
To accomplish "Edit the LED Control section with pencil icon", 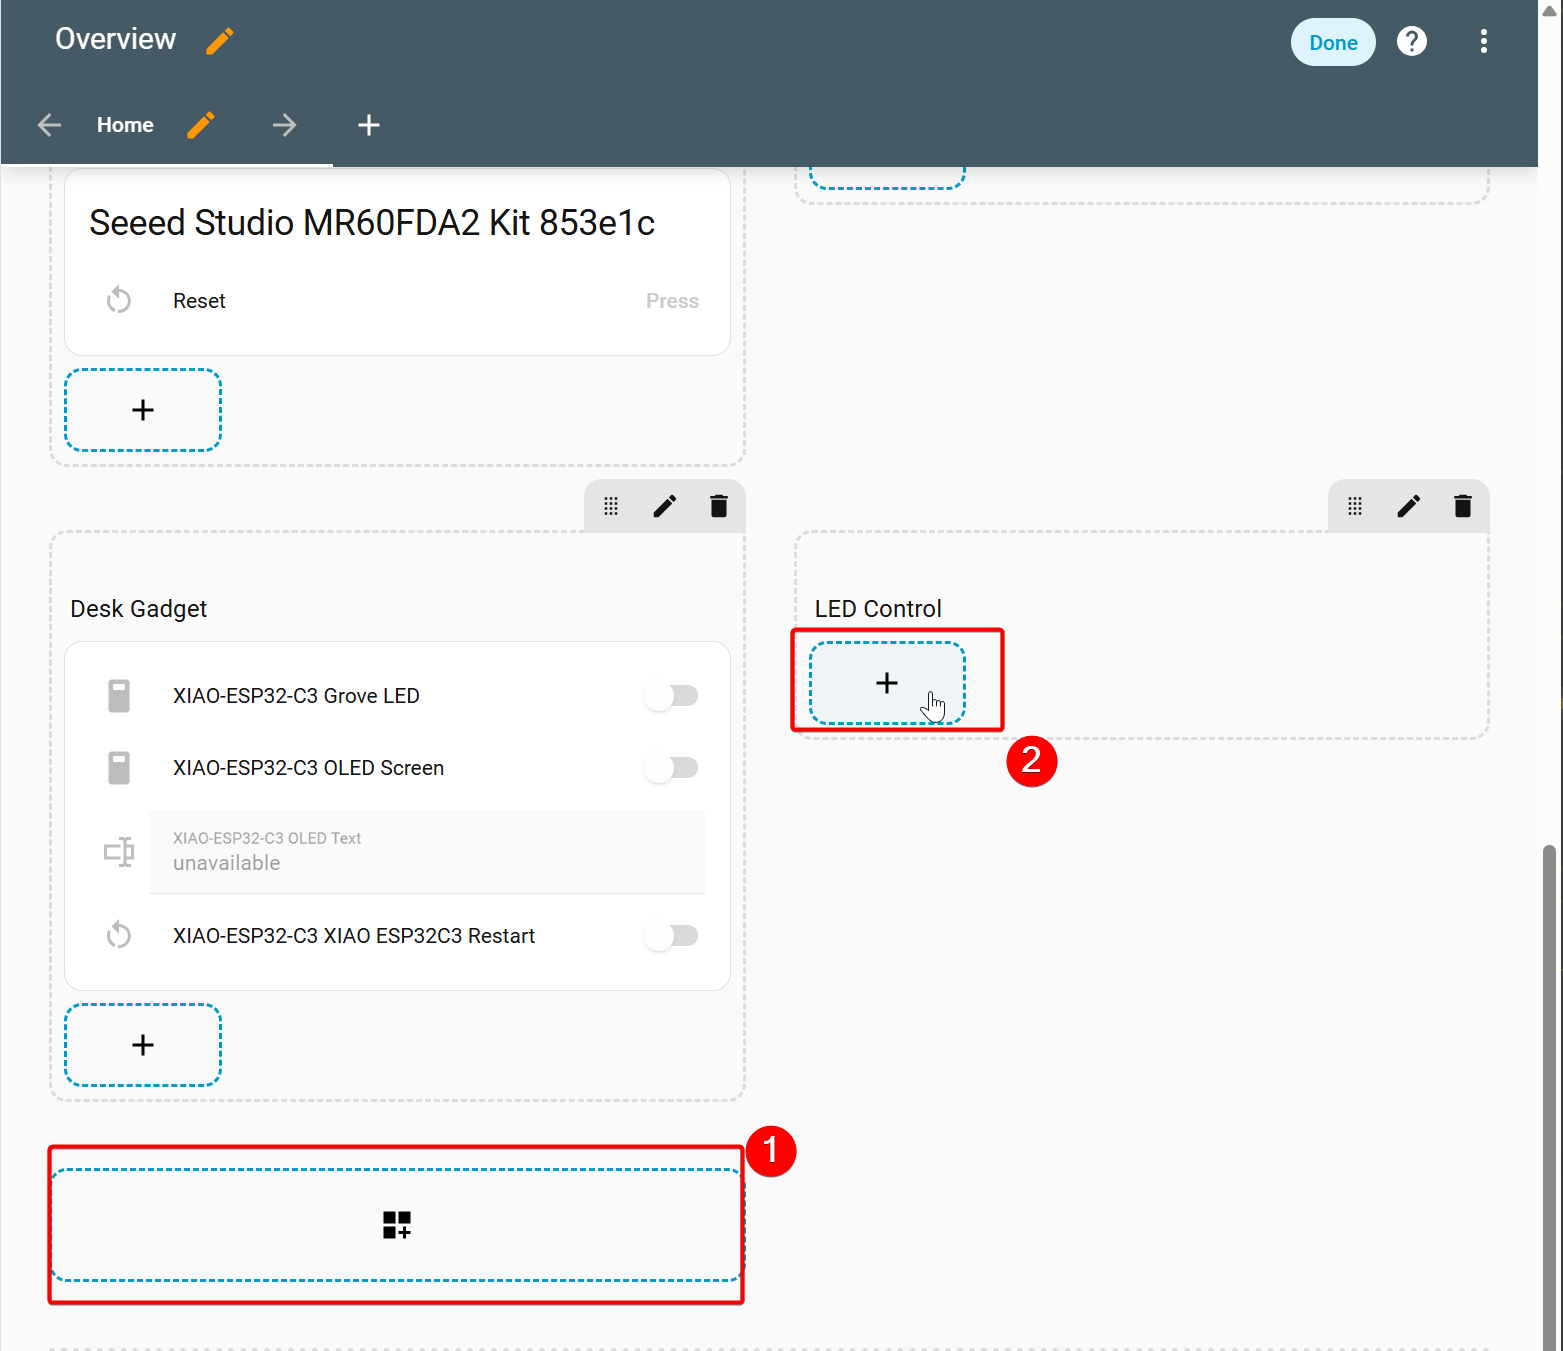I will point(1408,507).
